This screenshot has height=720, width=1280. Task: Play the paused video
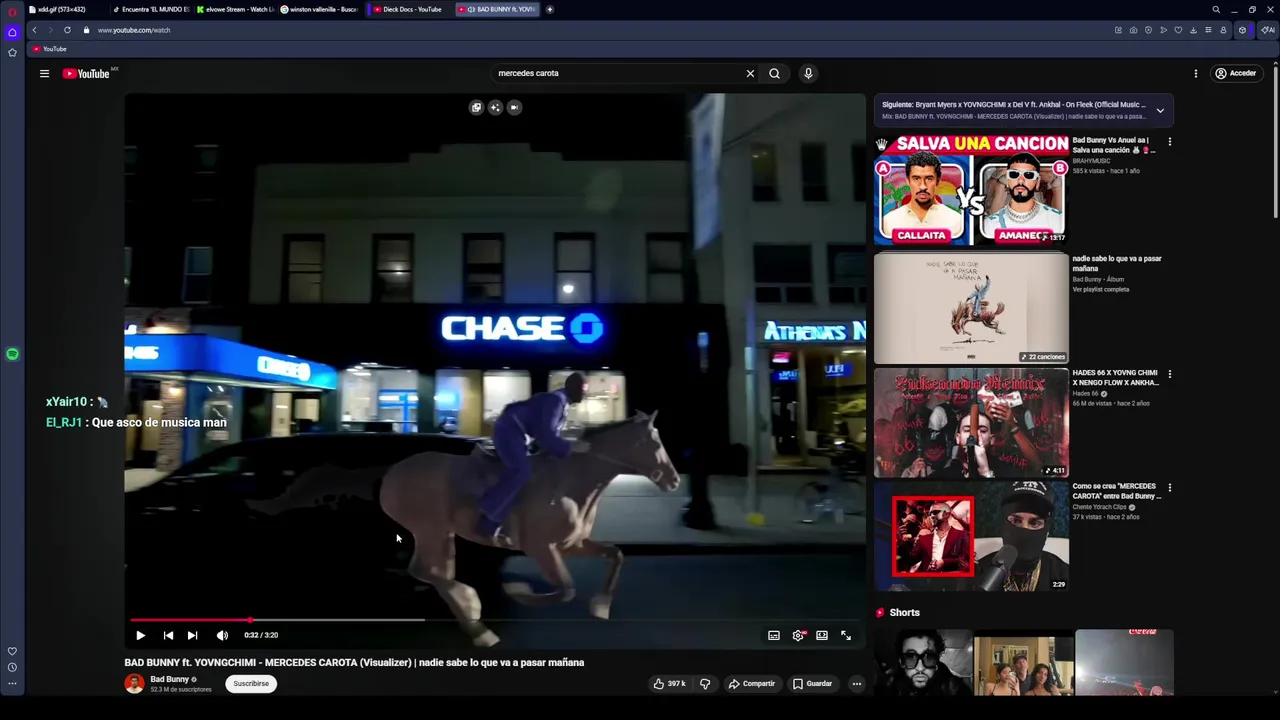(x=140, y=635)
